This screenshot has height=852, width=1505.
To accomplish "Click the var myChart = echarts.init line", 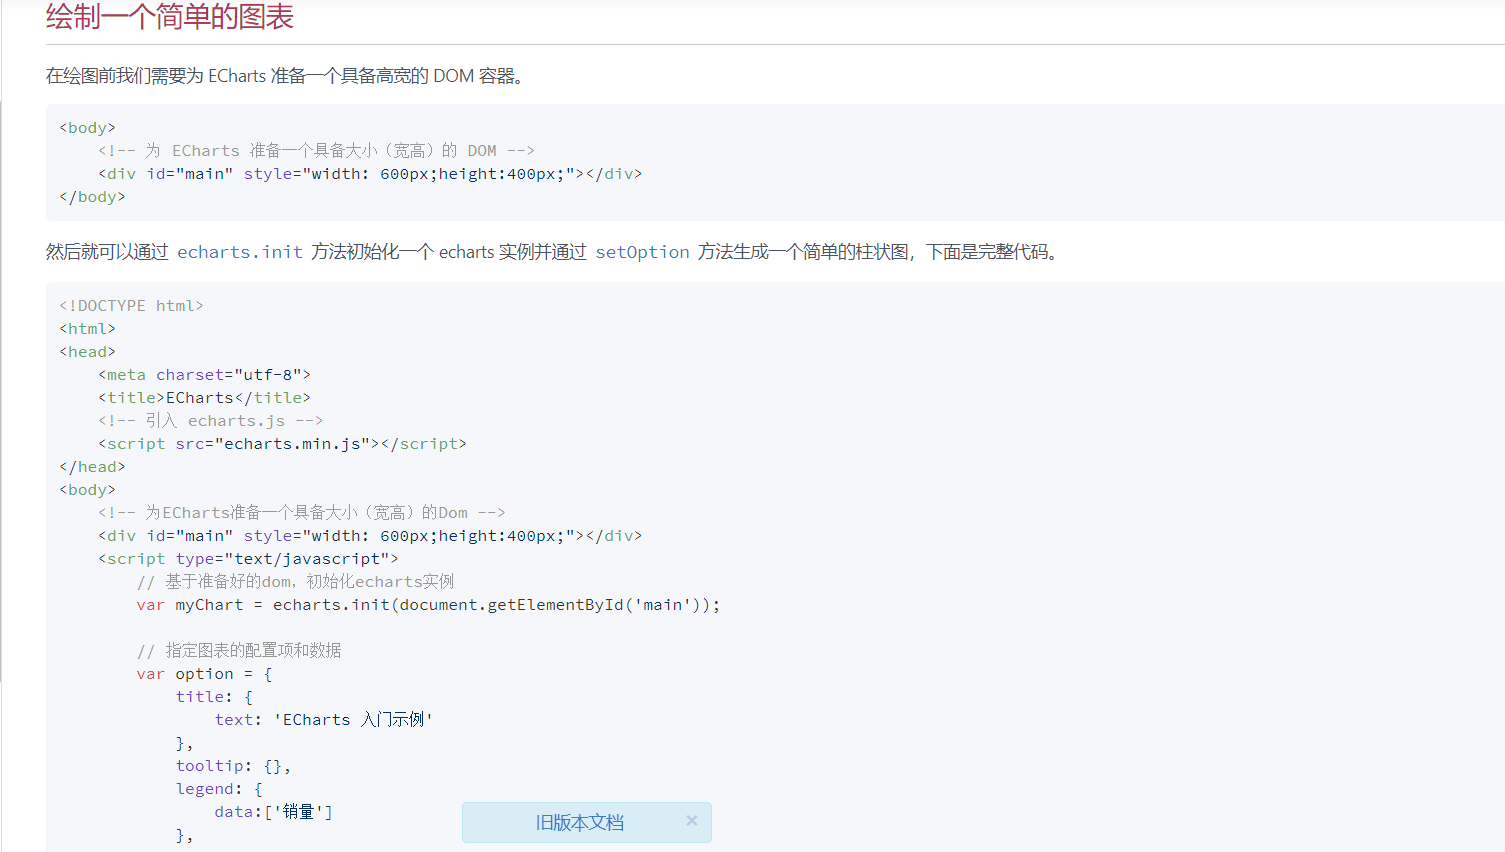I will [x=428, y=605].
